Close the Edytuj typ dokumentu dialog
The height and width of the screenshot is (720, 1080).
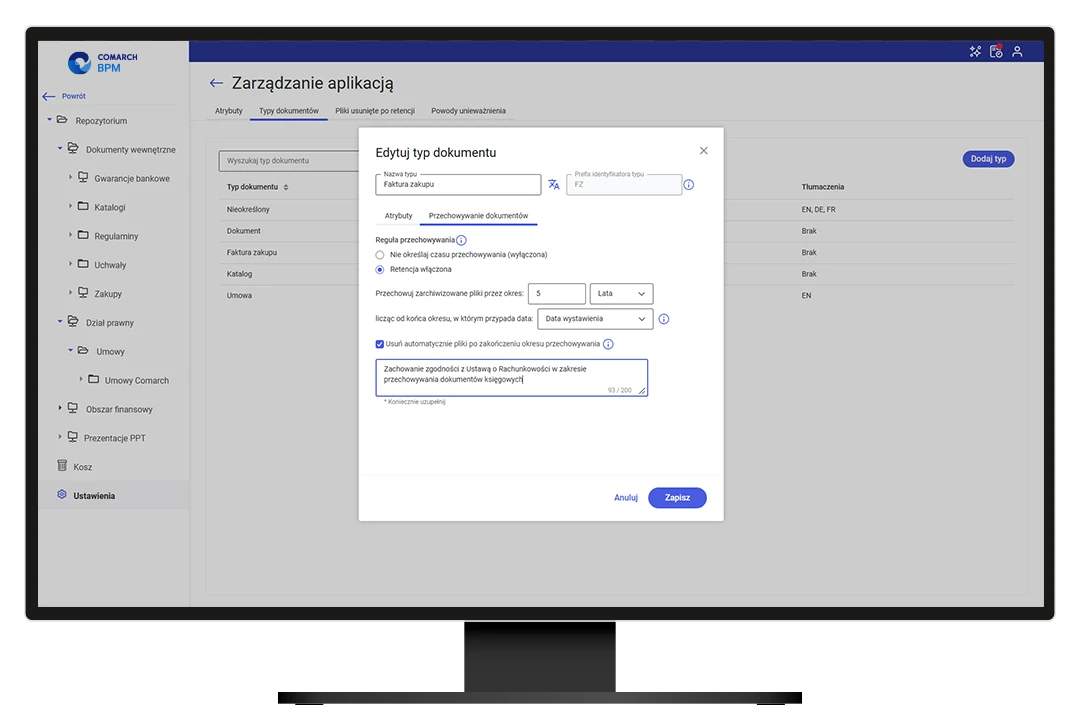703,151
